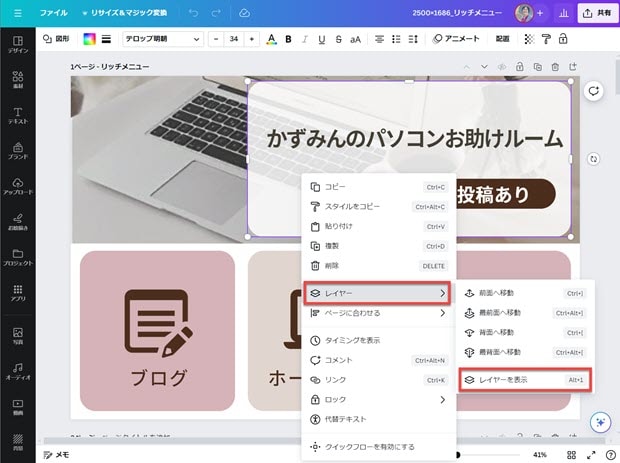Open the テキスト text tool in sidebar
620x463 pixels.
click(x=17, y=115)
